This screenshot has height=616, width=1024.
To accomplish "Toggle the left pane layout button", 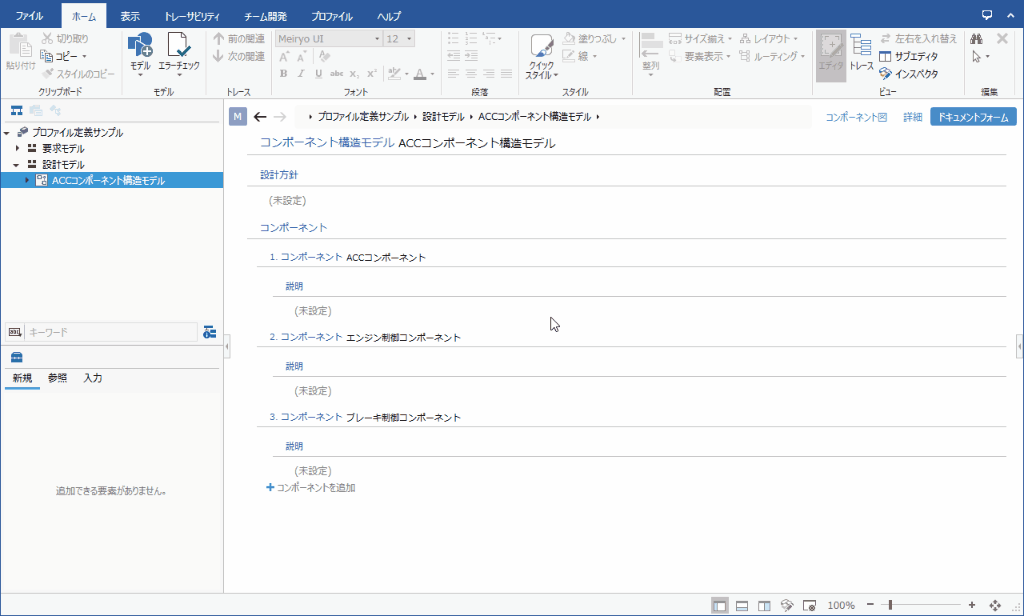I will click(720, 605).
